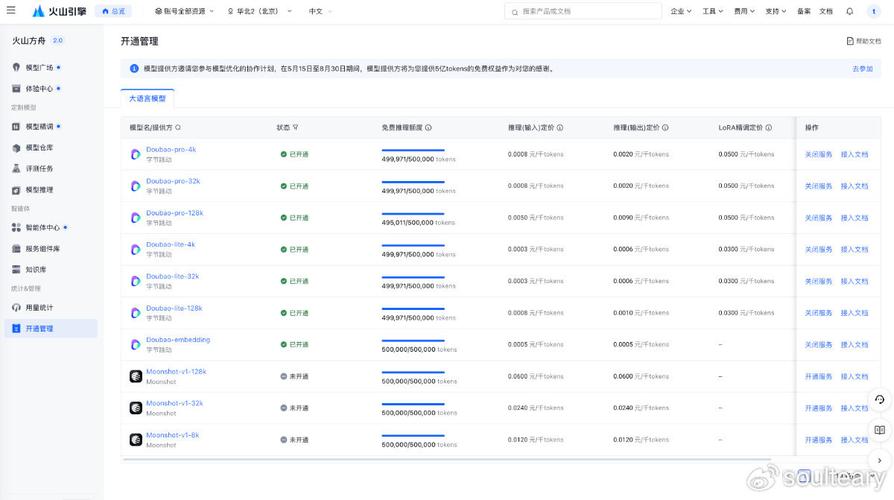Click the 开通管理 sidebar icon
Image resolution: width=894 pixels, height=500 pixels.
[16, 328]
